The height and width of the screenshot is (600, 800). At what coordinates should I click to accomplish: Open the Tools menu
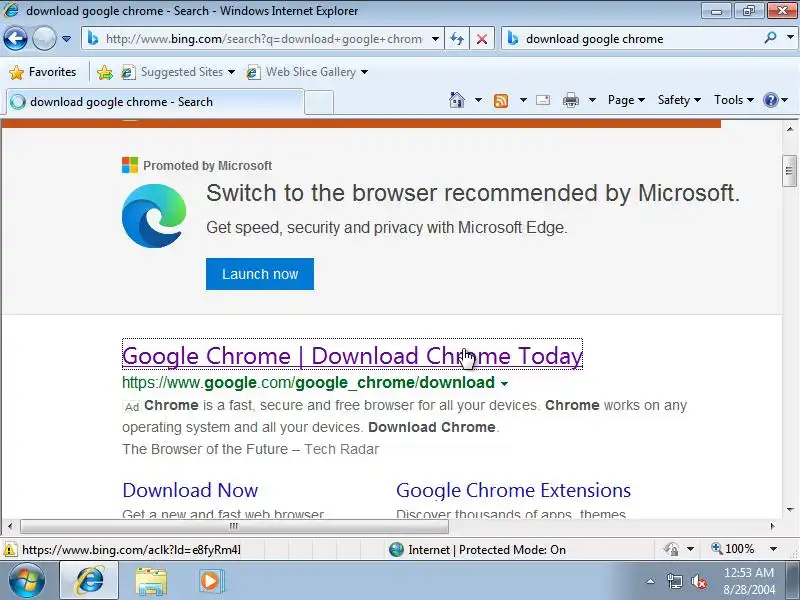(734, 100)
